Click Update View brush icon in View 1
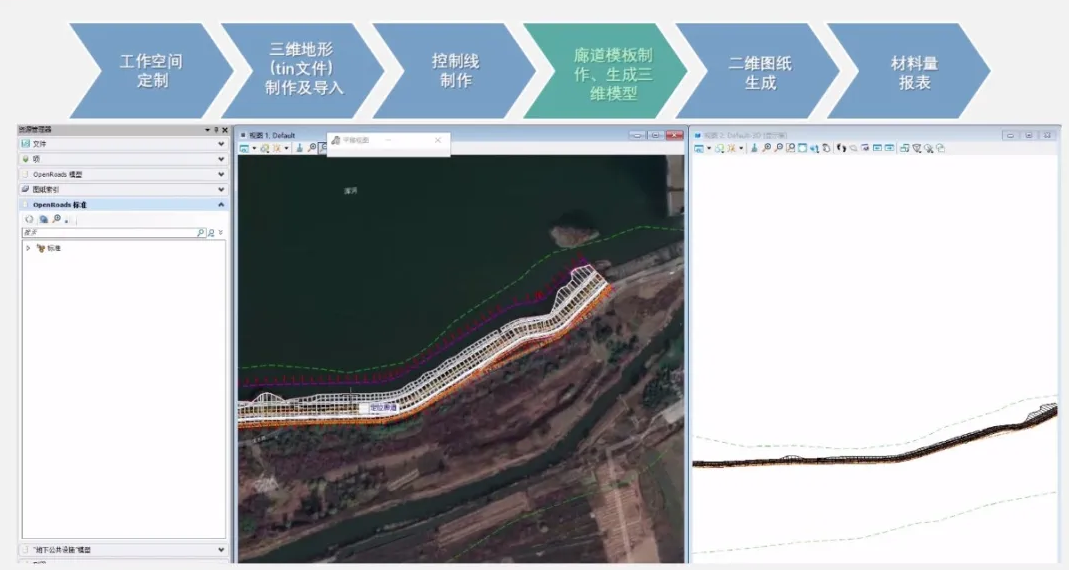Viewport: 1069px width, 570px height. 299,148
